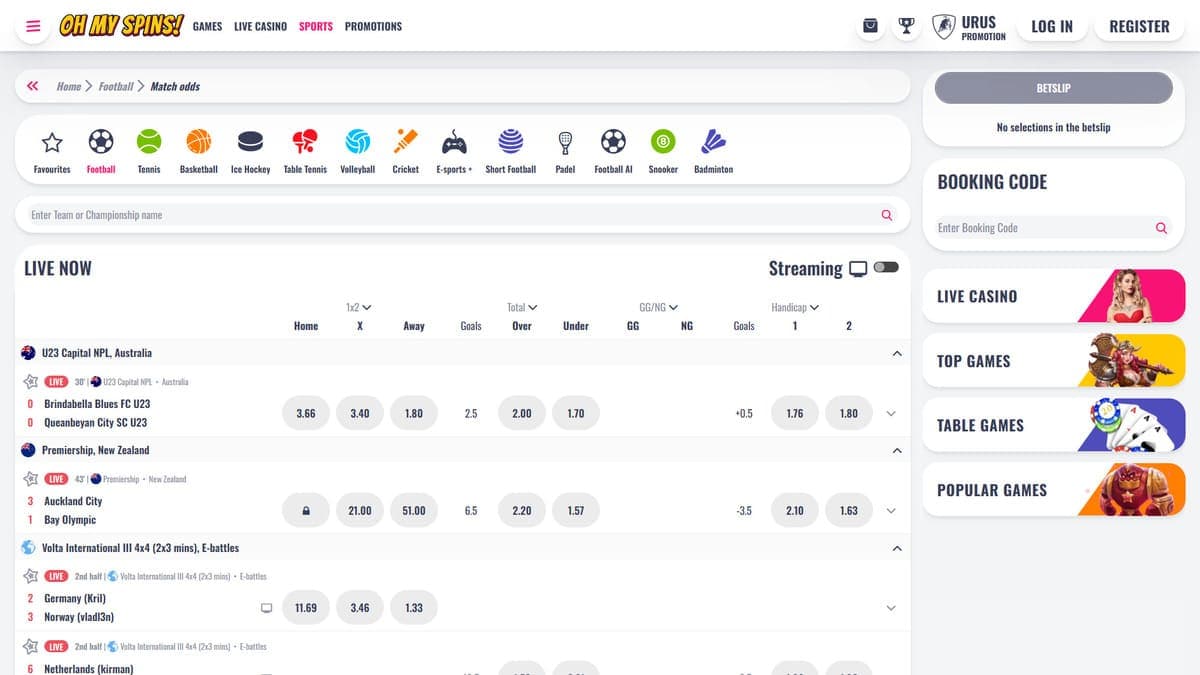Viewport: 1200px width, 675px height.
Task: Open the Table Games banner
Action: (1053, 425)
